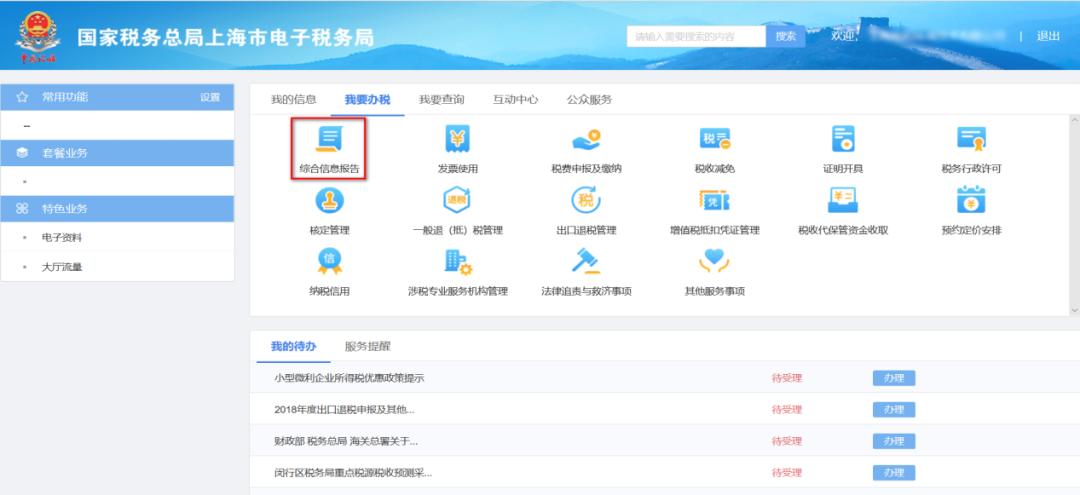The width and height of the screenshot is (1080, 495).
Task: Open 大厅流量 in the sidebar
Action: [x=62, y=267]
